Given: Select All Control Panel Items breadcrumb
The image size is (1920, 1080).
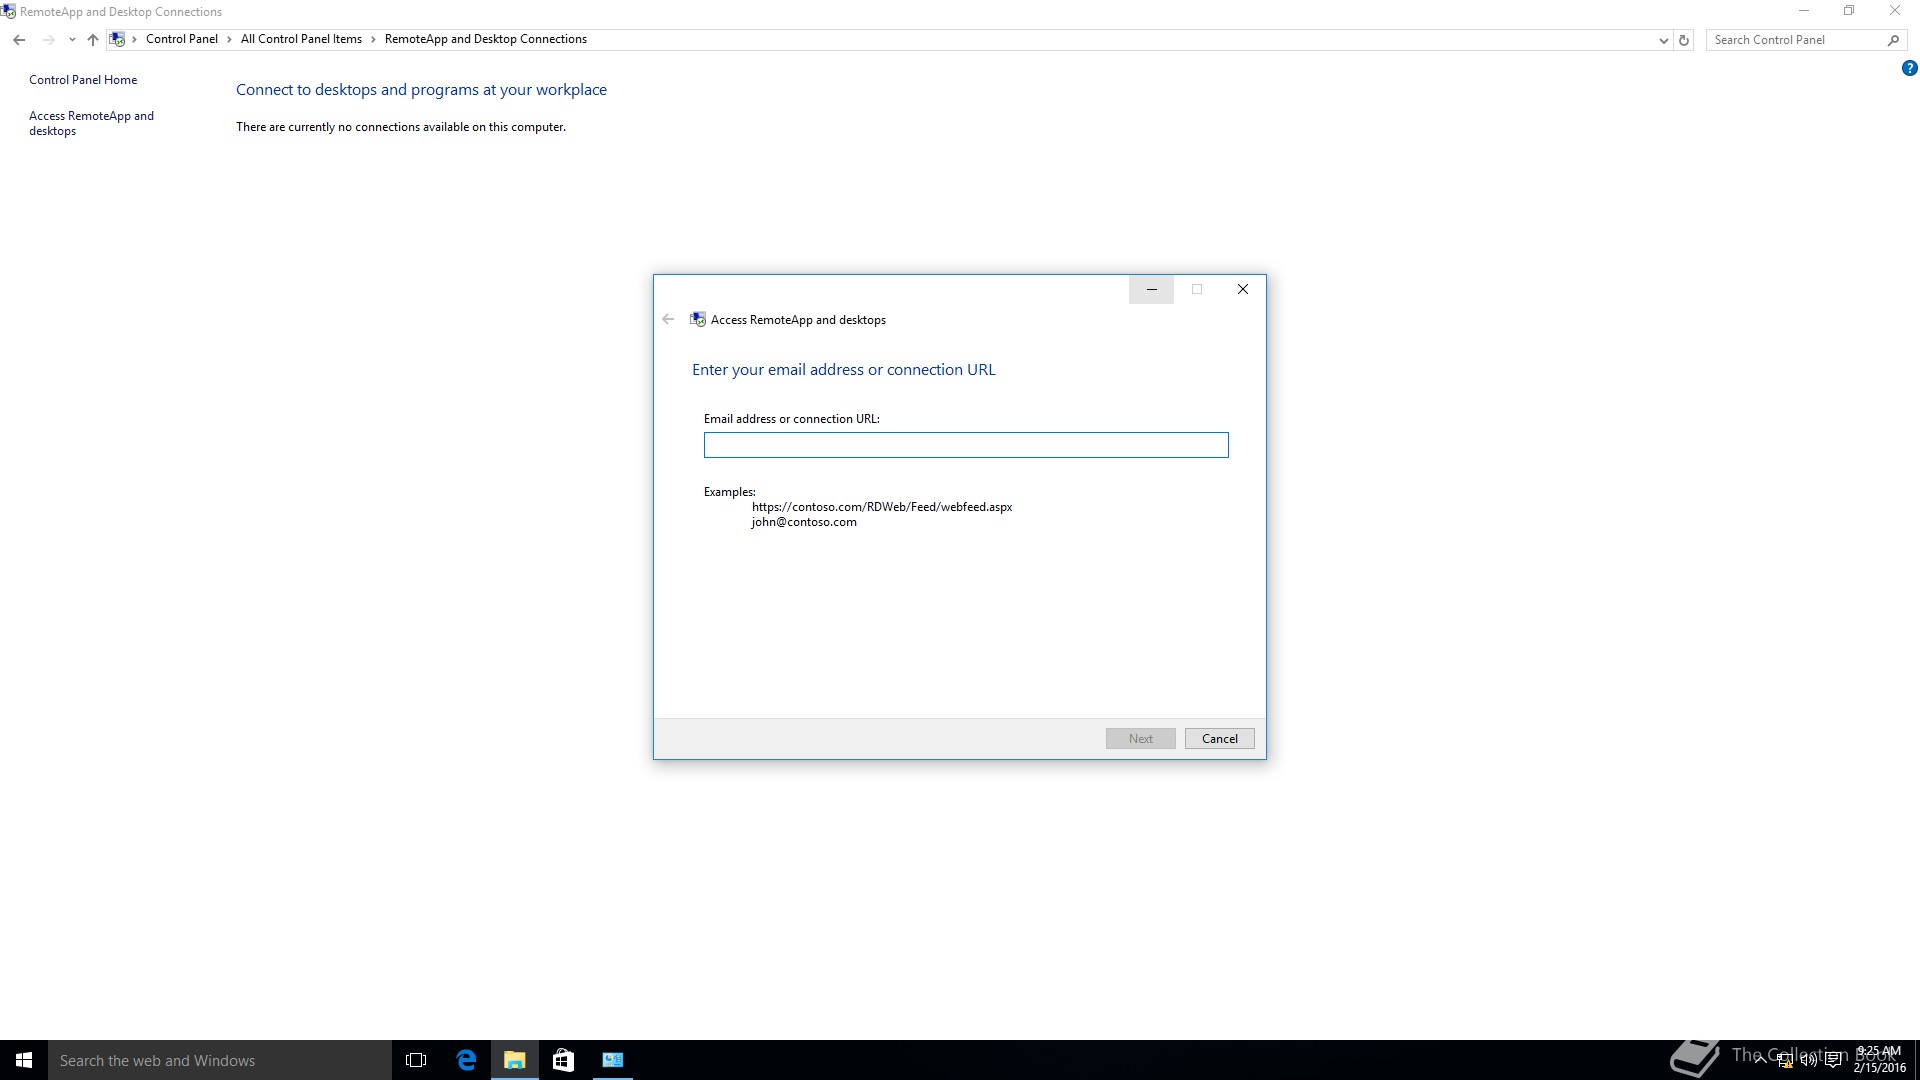Looking at the screenshot, I should pyautogui.click(x=301, y=39).
